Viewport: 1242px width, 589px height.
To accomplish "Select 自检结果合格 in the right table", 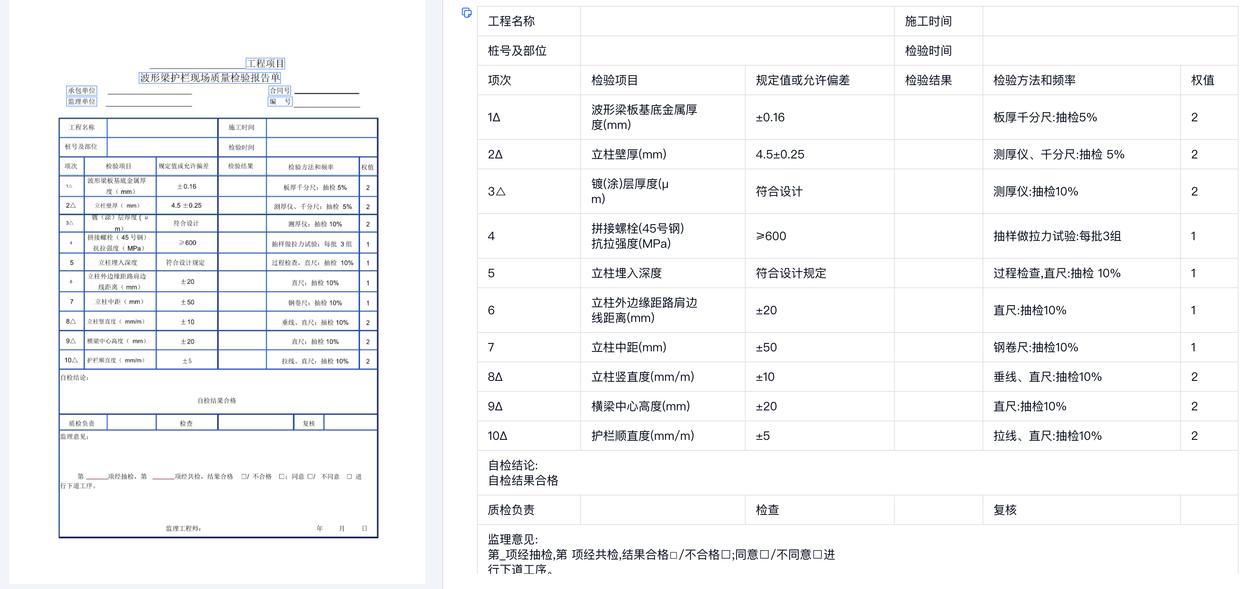I will (523, 480).
